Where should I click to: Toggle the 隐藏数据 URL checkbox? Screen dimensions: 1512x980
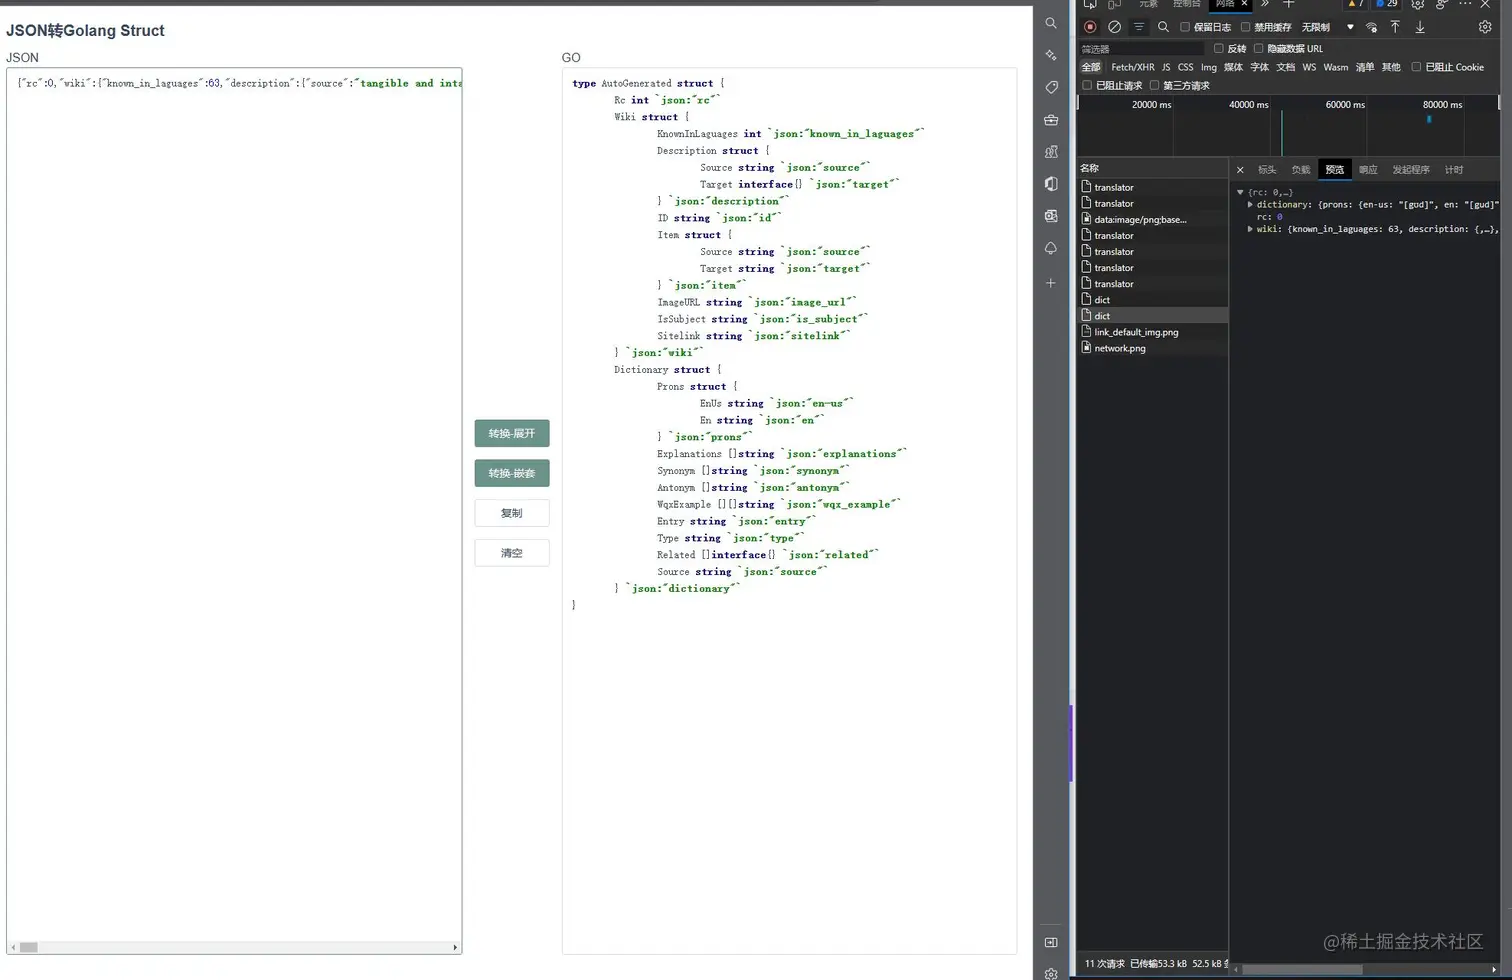pos(1259,48)
